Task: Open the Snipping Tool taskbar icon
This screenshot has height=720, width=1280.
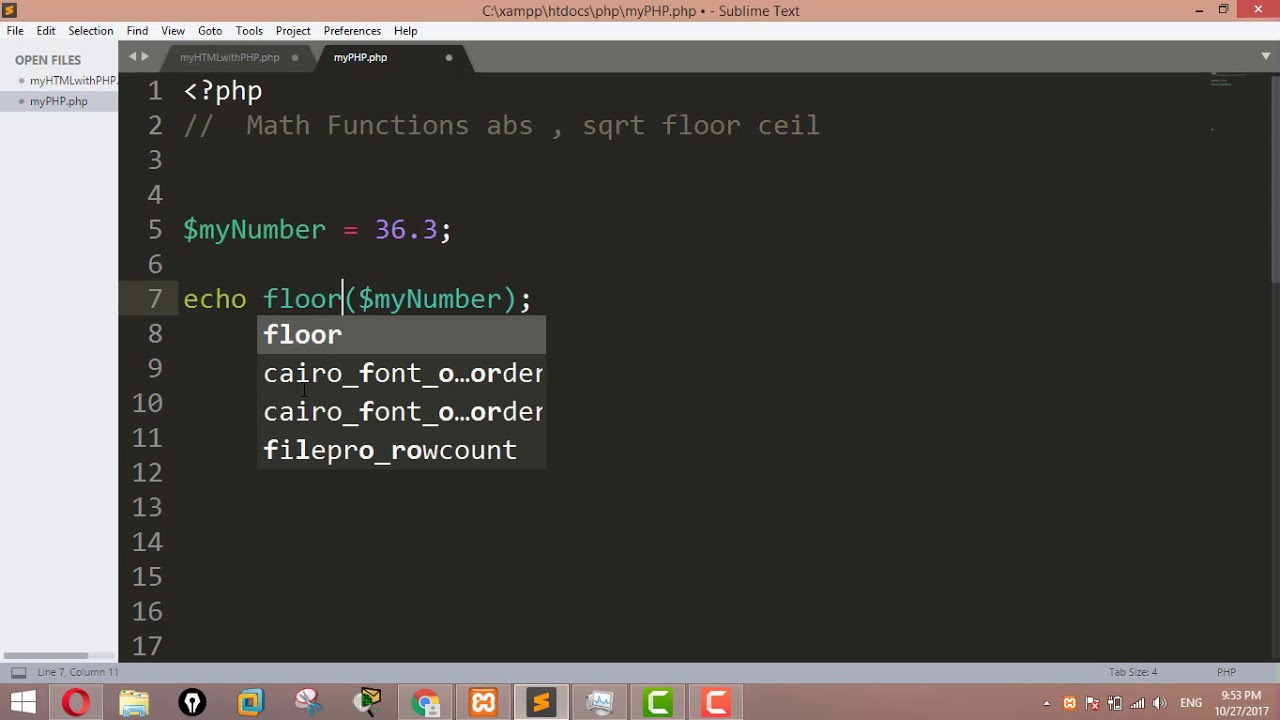Action: (x=309, y=702)
